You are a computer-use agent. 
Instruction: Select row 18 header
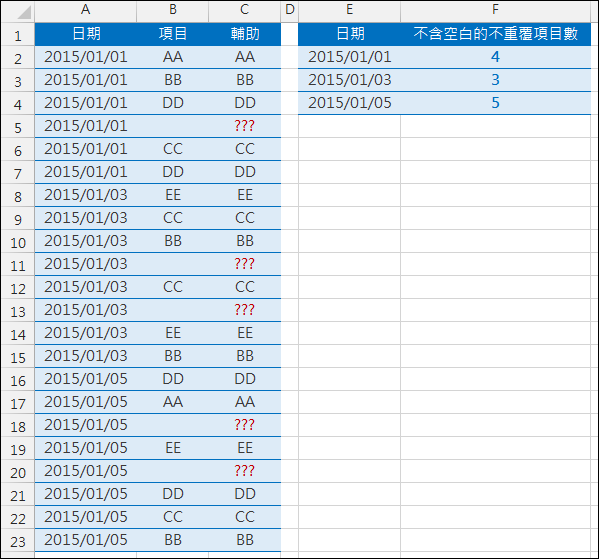click(18, 426)
